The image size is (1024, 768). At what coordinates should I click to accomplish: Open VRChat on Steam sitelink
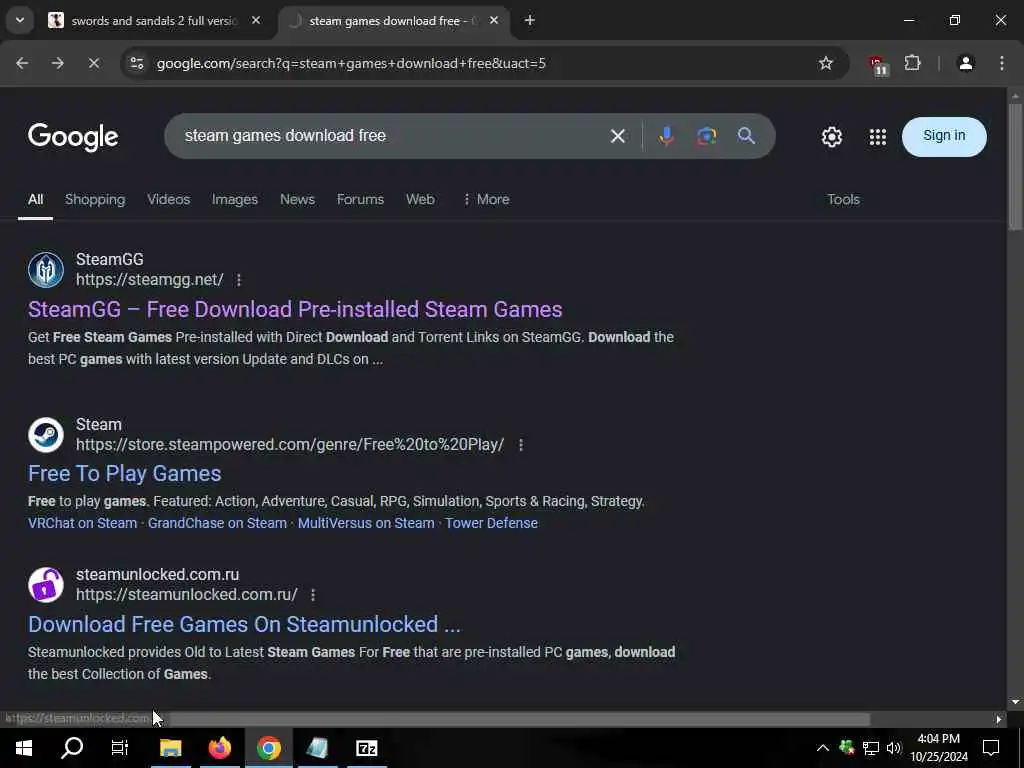point(82,523)
